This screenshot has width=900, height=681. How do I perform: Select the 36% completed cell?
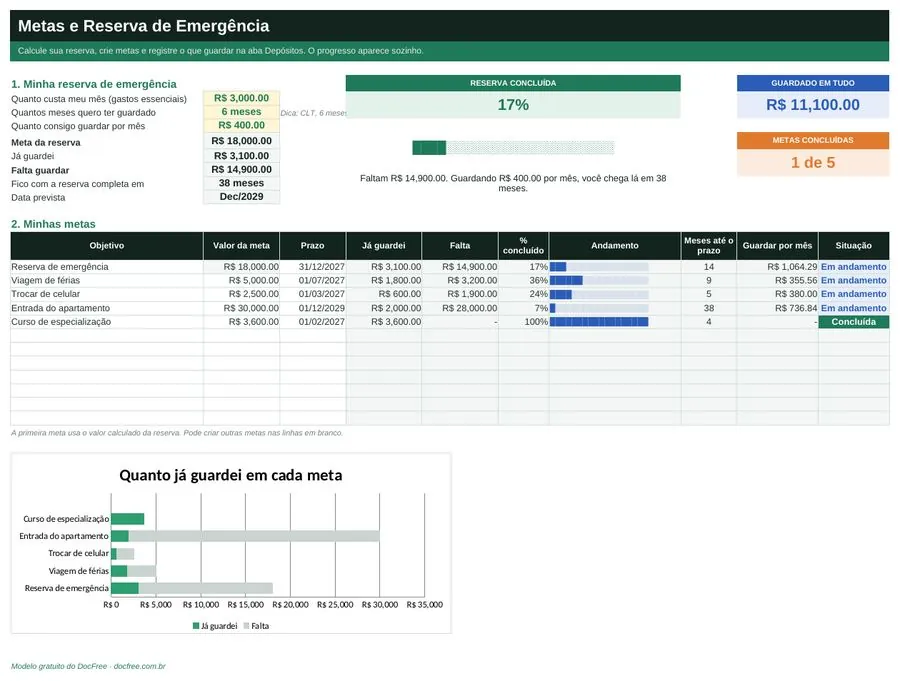pos(523,280)
